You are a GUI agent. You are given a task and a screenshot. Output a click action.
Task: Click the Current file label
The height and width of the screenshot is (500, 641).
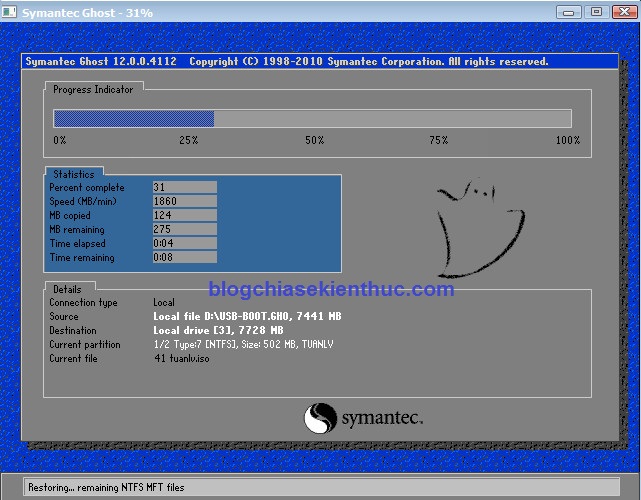point(74,359)
